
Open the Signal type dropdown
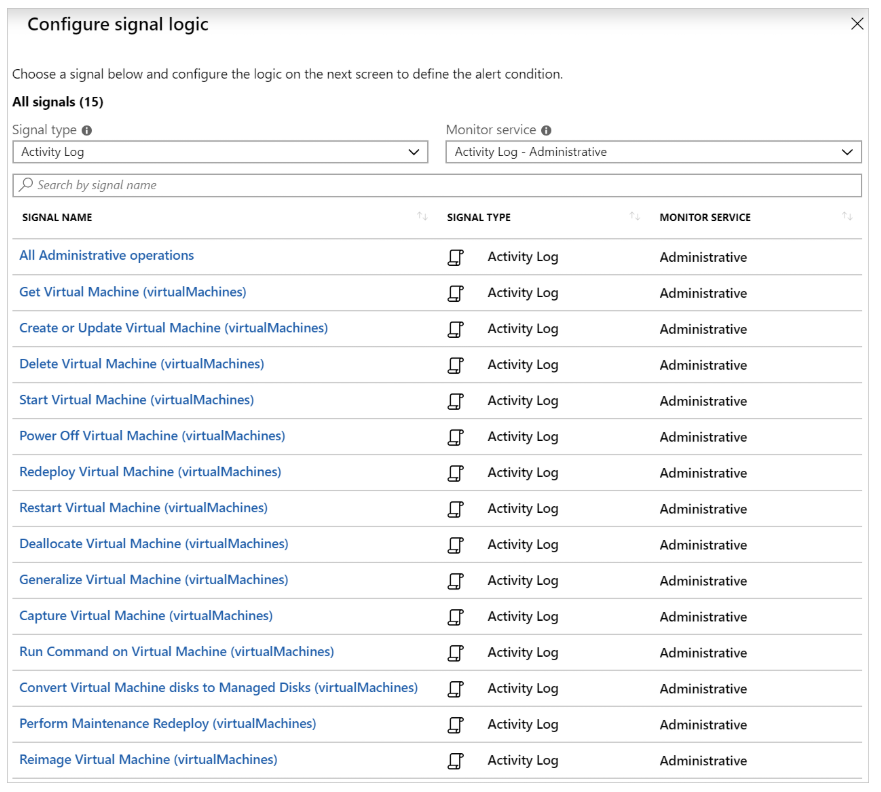pyautogui.click(x=220, y=152)
